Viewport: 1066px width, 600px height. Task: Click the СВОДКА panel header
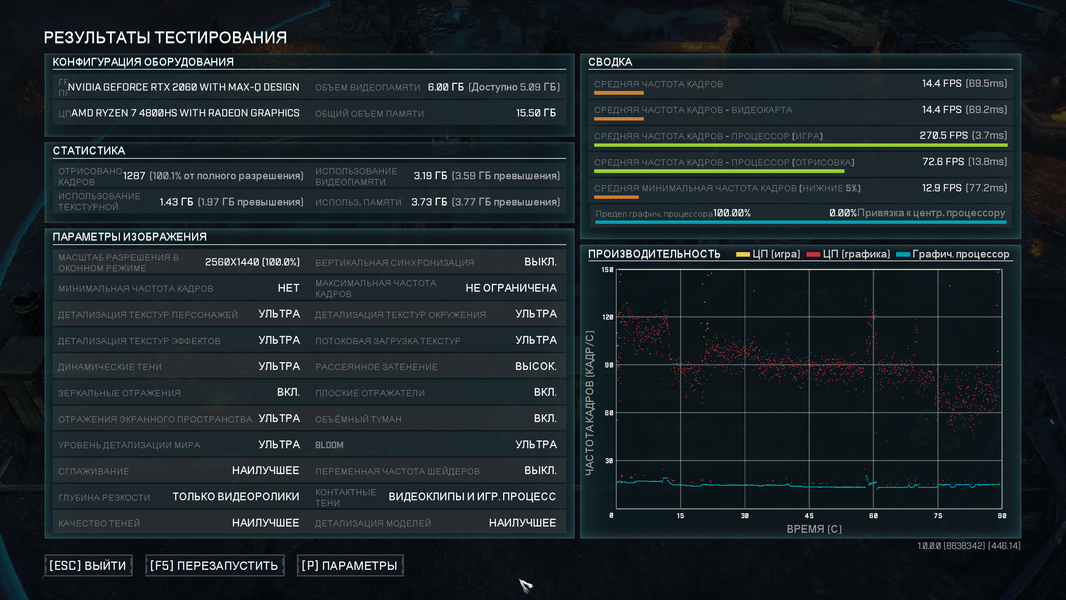click(611, 62)
